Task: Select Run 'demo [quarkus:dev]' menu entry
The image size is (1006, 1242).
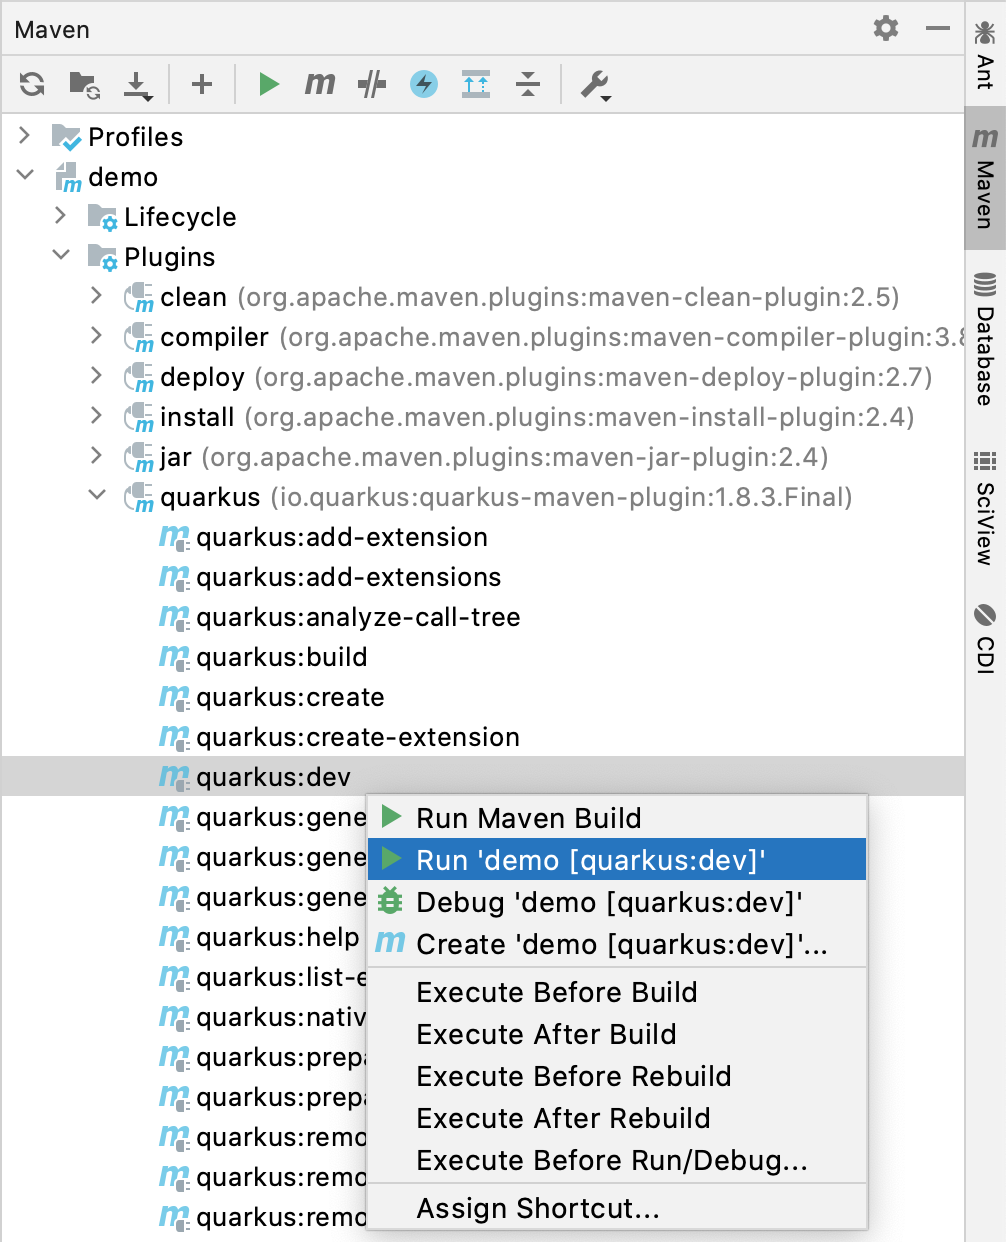Action: point(590,860)
